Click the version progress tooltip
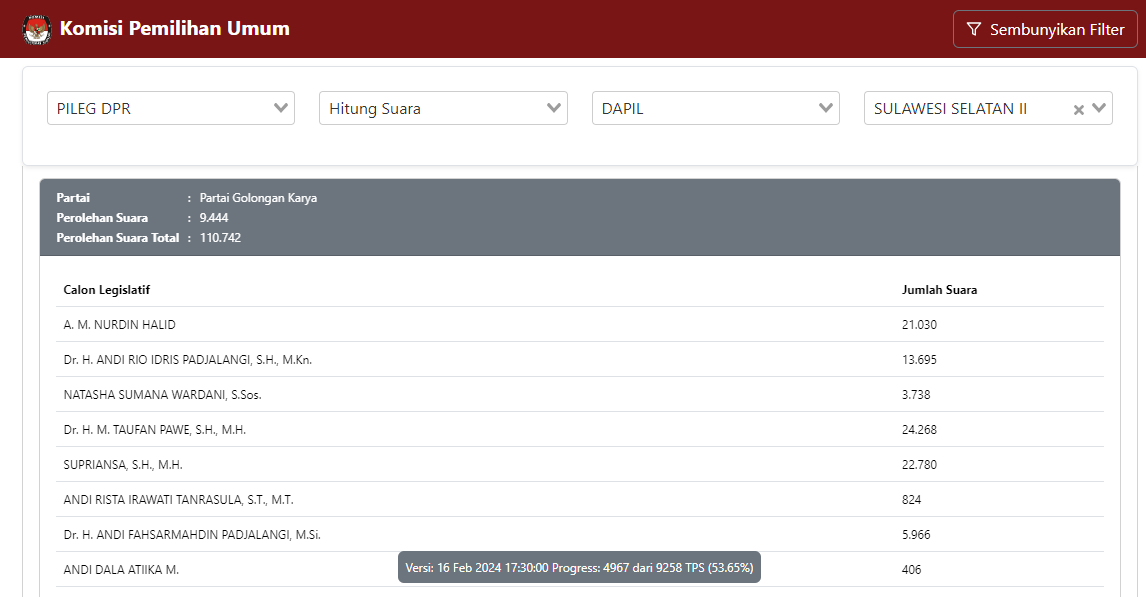Viewport: 1146px width, 597px height. (579, 568)
